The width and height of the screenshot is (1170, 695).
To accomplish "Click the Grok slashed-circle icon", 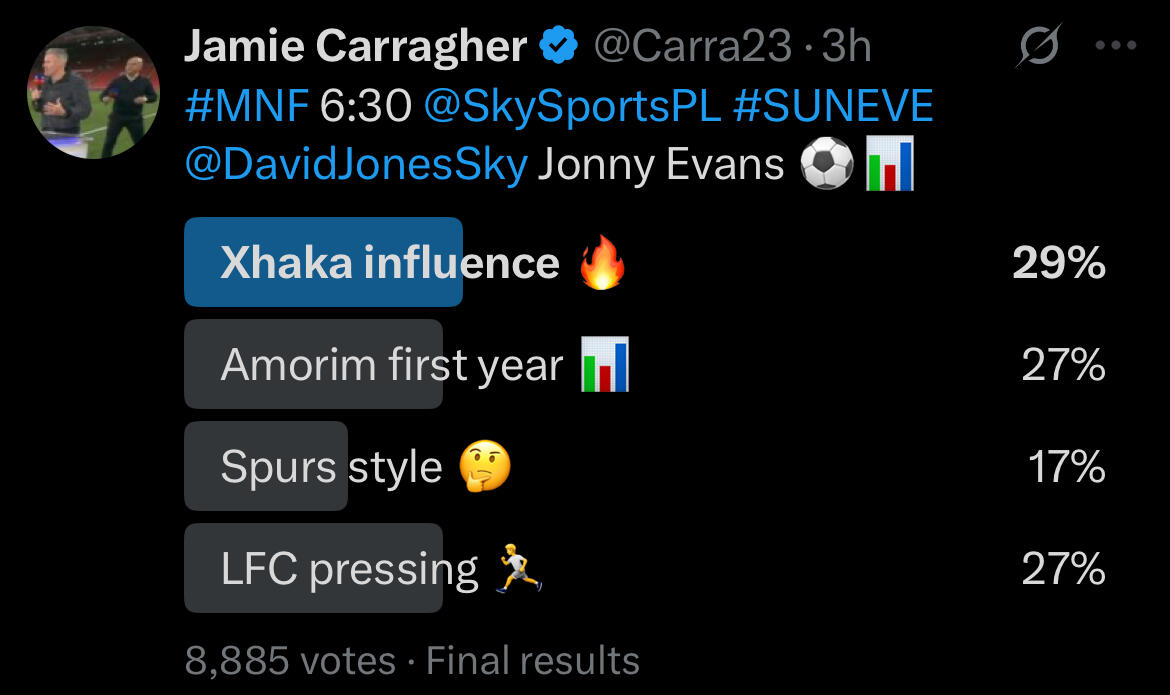I will pos(1038,46).
